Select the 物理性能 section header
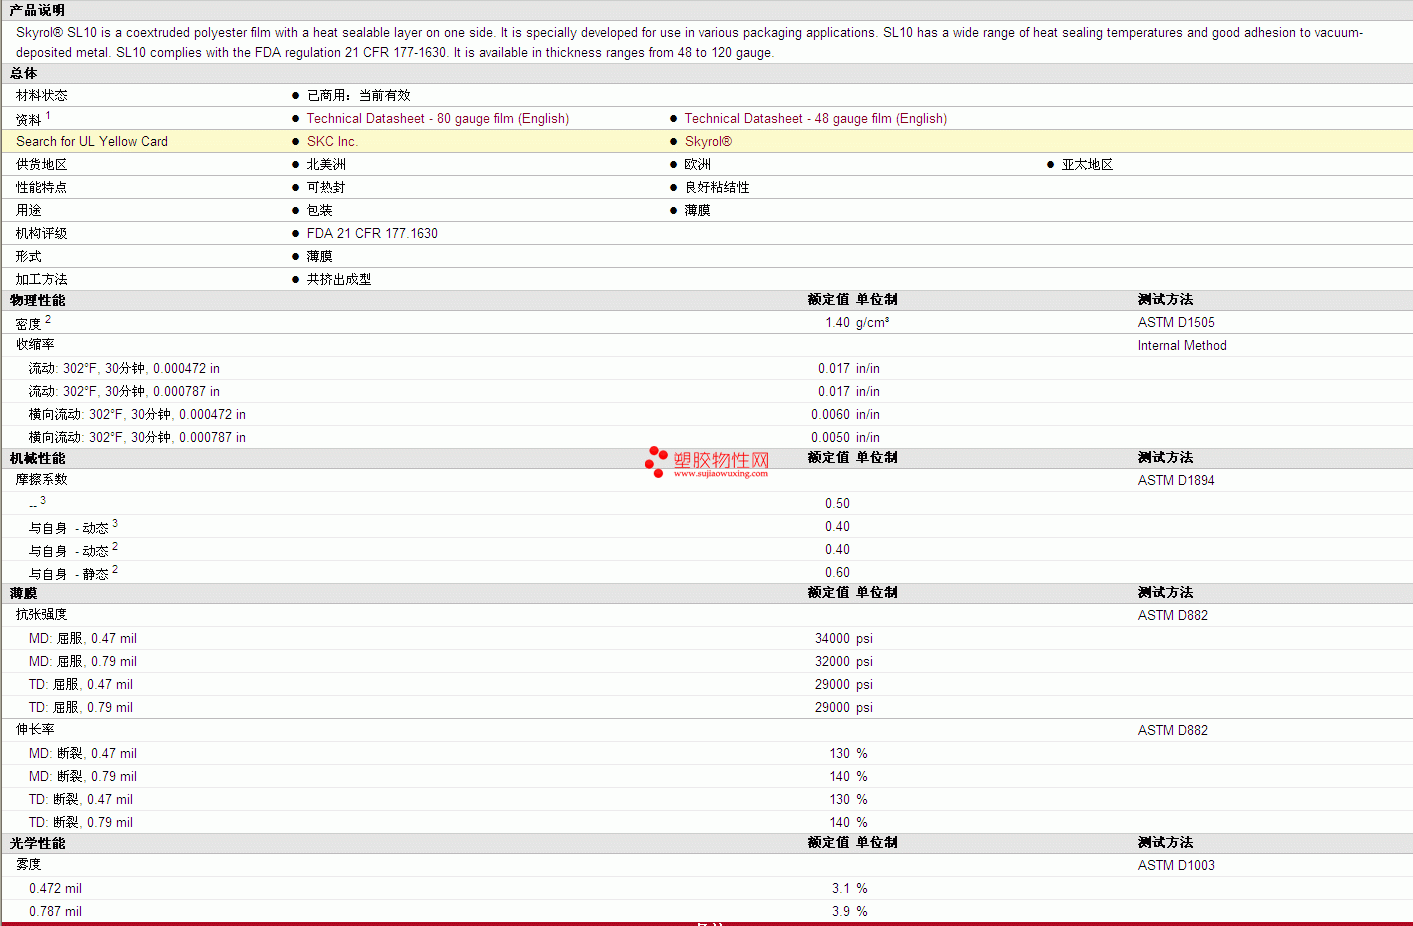 37,300
